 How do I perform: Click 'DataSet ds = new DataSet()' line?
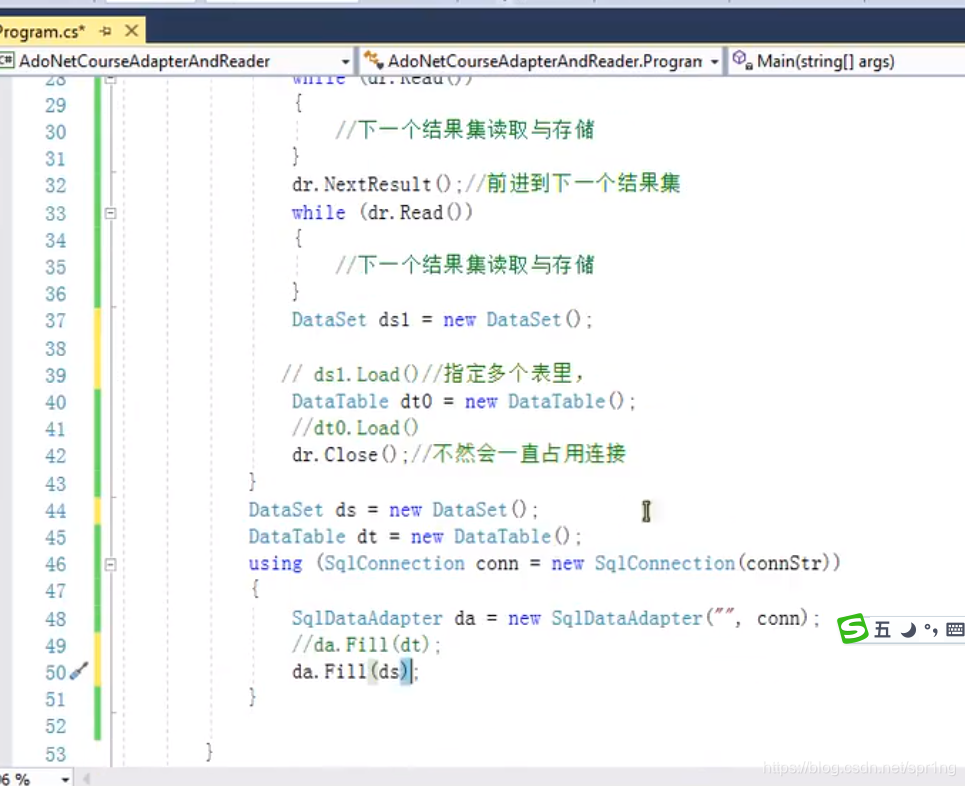(393, 510)
